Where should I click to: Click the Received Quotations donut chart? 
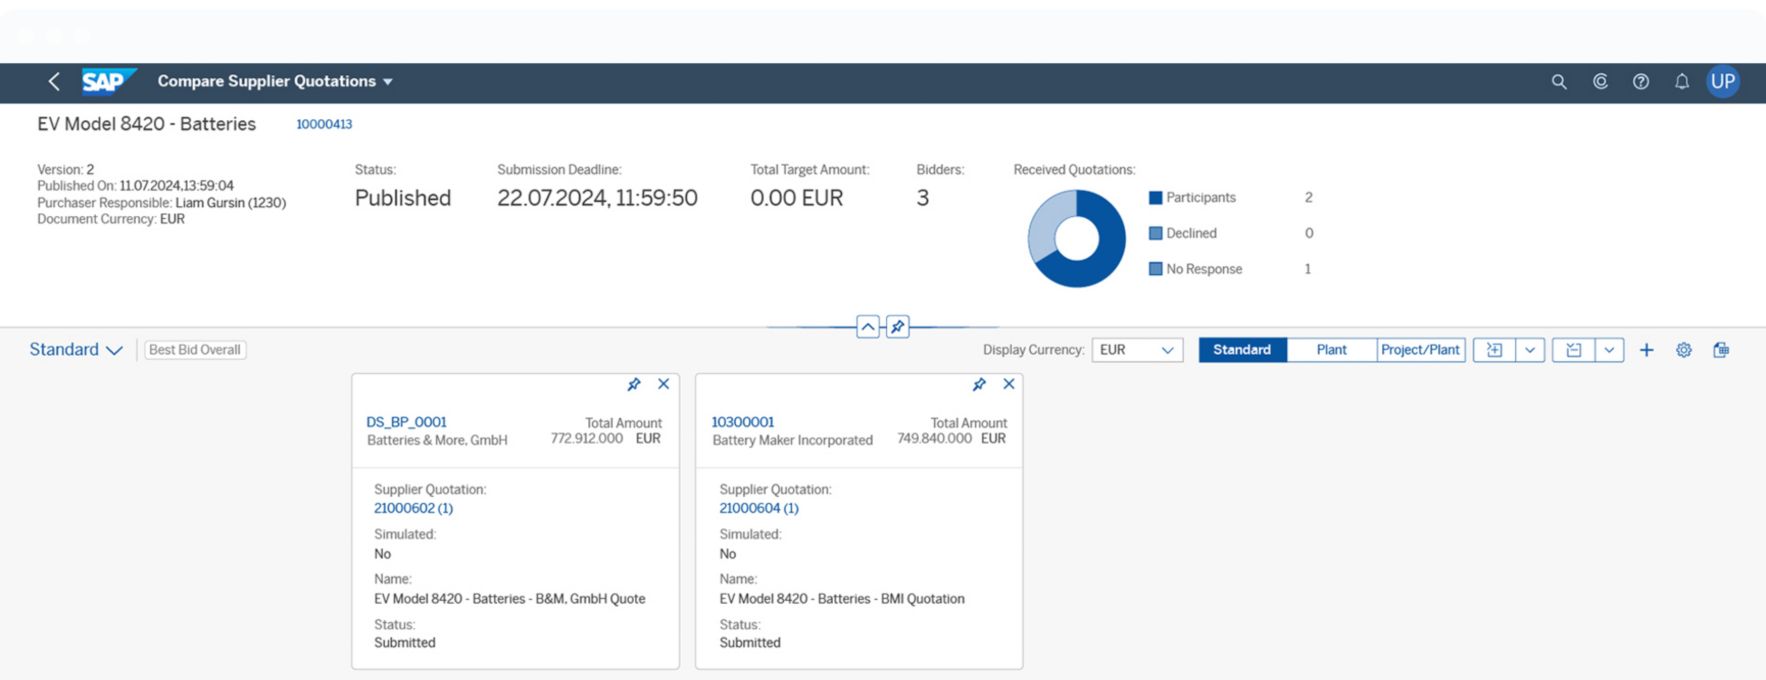pos(1076,239)
